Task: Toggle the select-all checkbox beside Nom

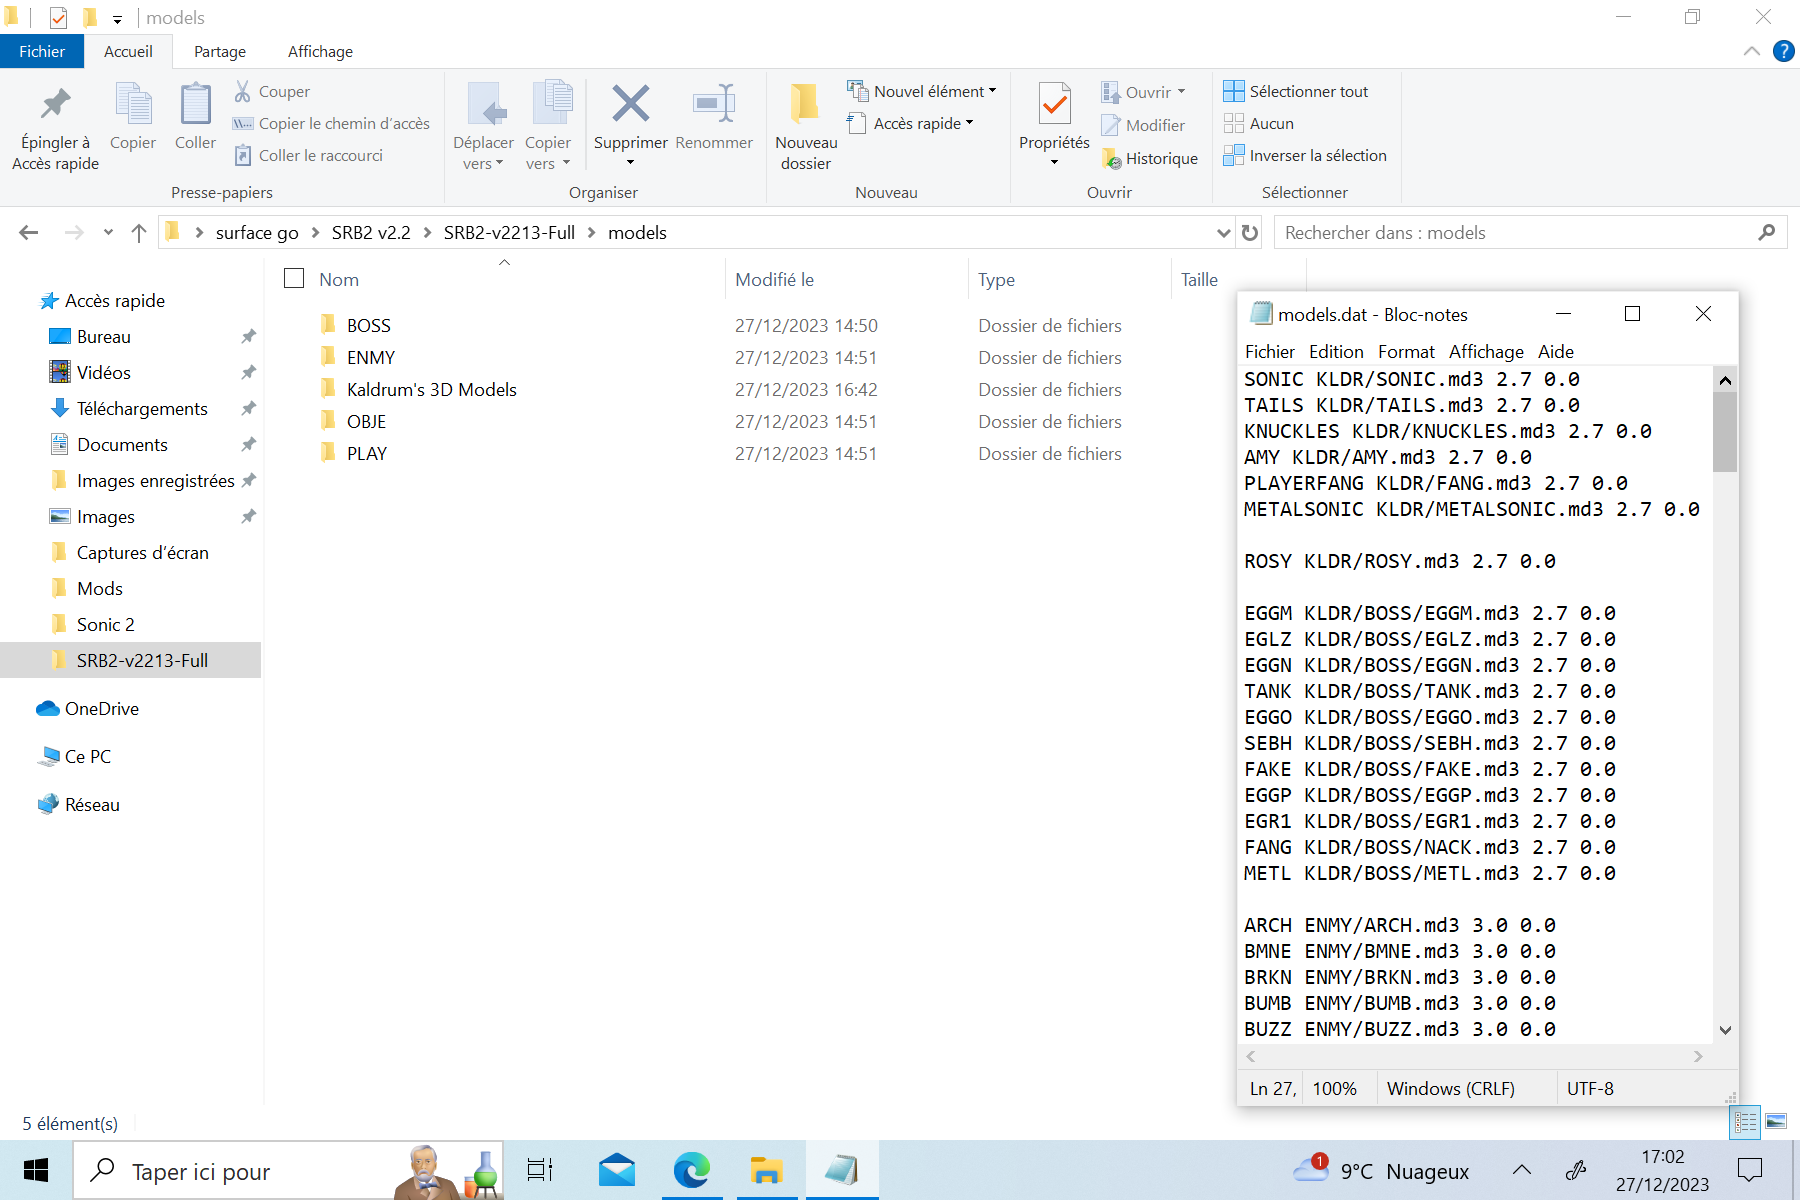Action: click(294, 278)
